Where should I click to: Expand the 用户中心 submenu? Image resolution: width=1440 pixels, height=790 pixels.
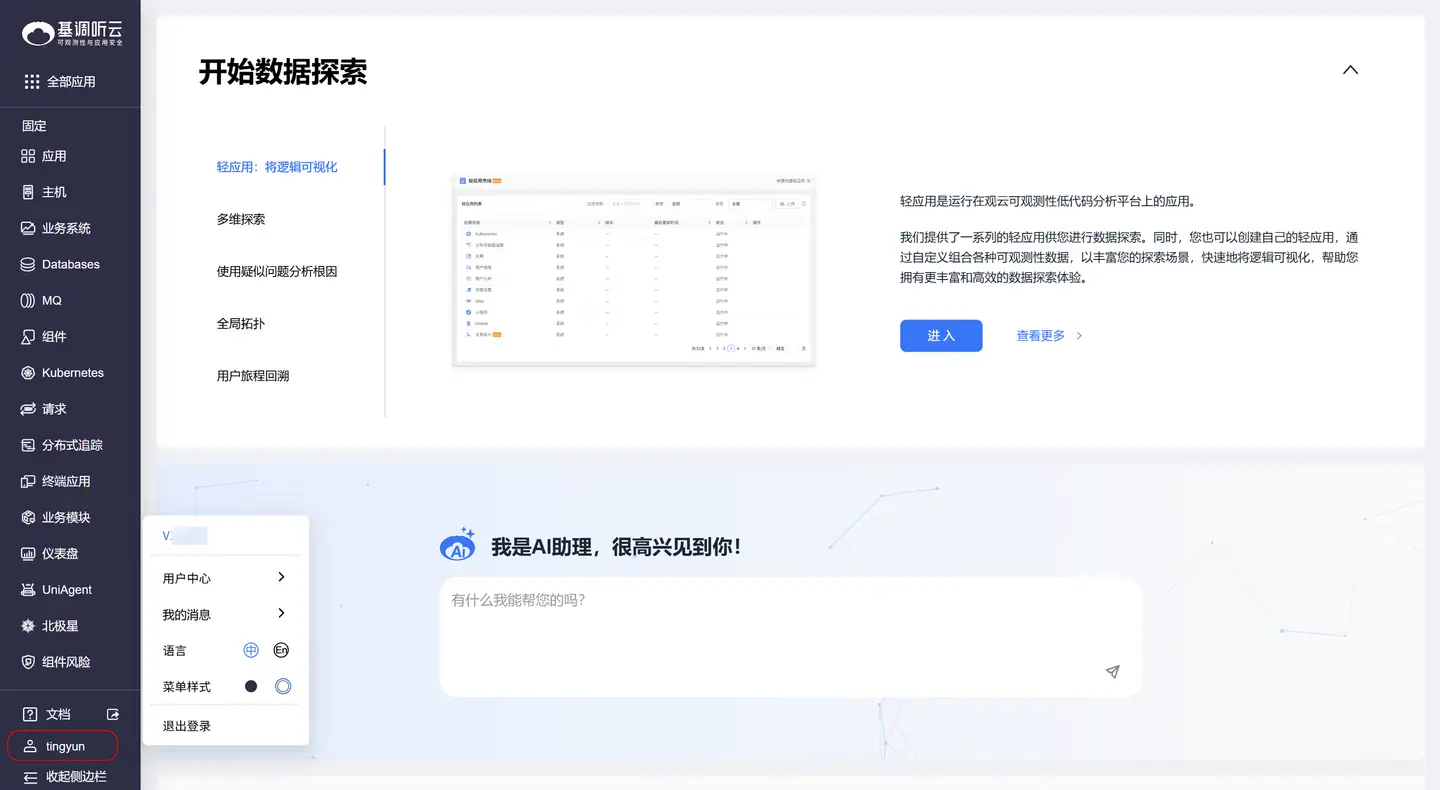pos(222,577)
